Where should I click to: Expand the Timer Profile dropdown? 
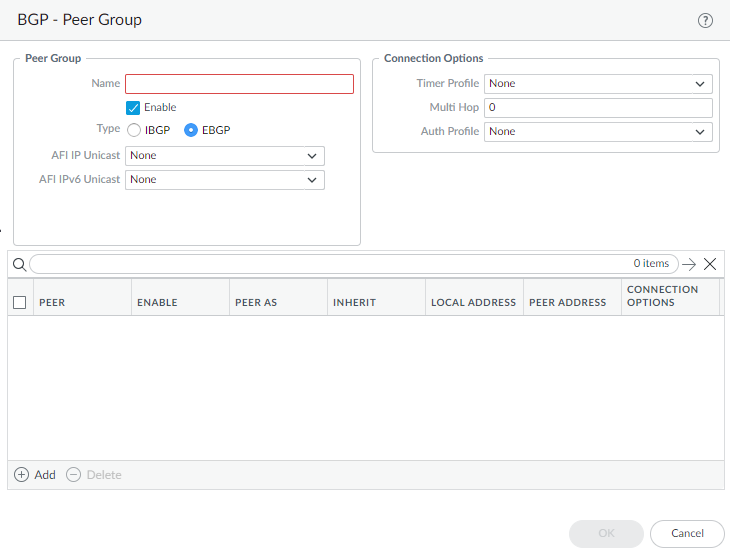coord(598,84)
